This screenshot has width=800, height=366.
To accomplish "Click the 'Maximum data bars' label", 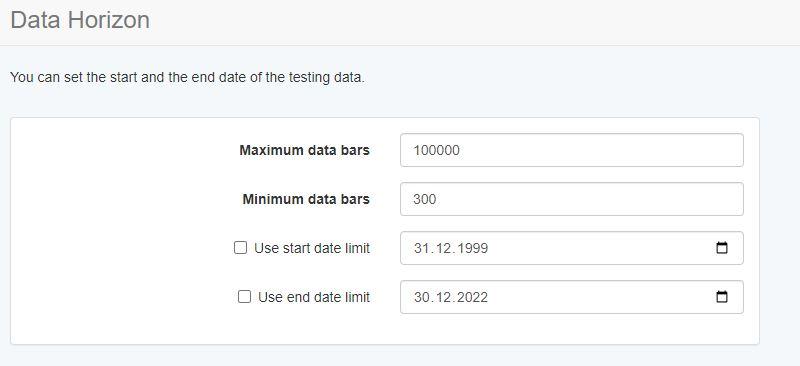I will coord(305,150).
